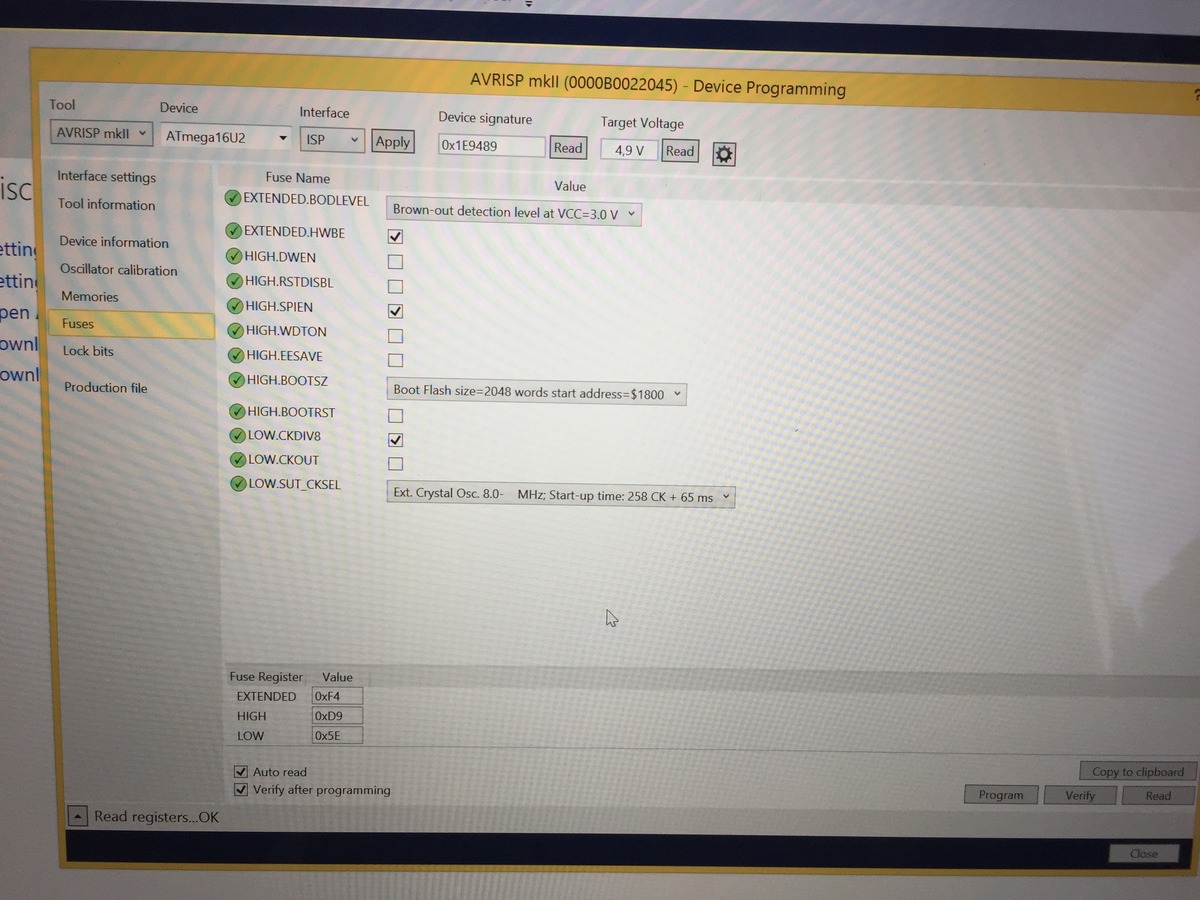Enable the HIGH.BOOTRST fuse checkbox
The height and width of the screenshot is (900, 1200).
tap(395, 415)
